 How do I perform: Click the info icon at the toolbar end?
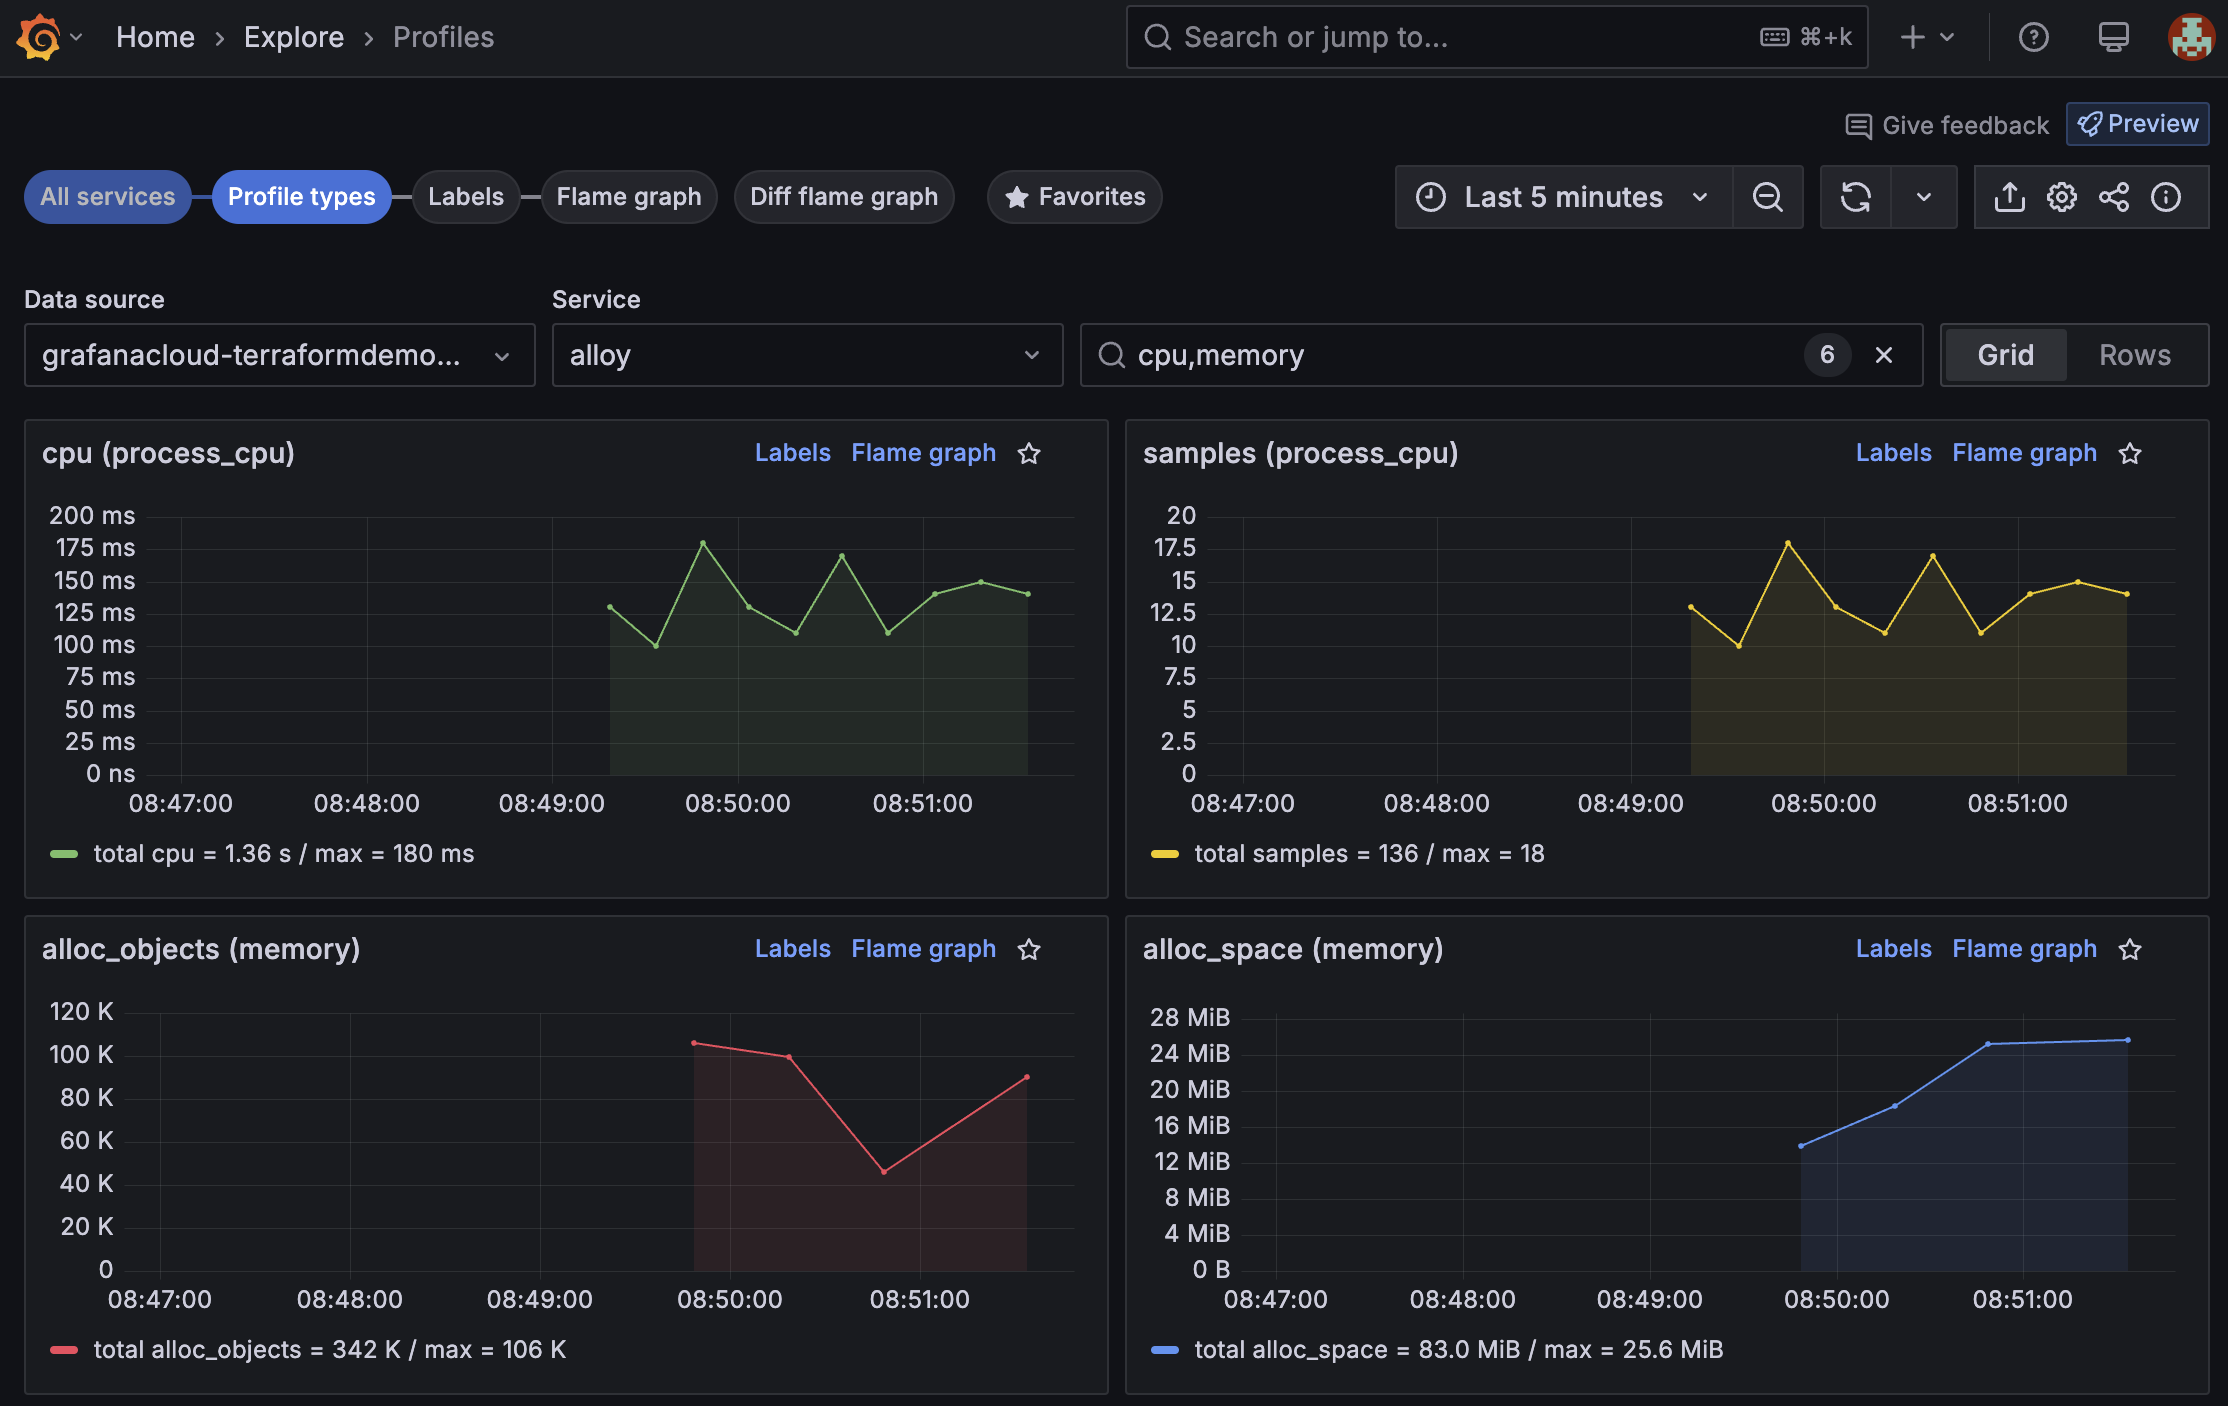pyautogui.click(x=2166, y=197)
